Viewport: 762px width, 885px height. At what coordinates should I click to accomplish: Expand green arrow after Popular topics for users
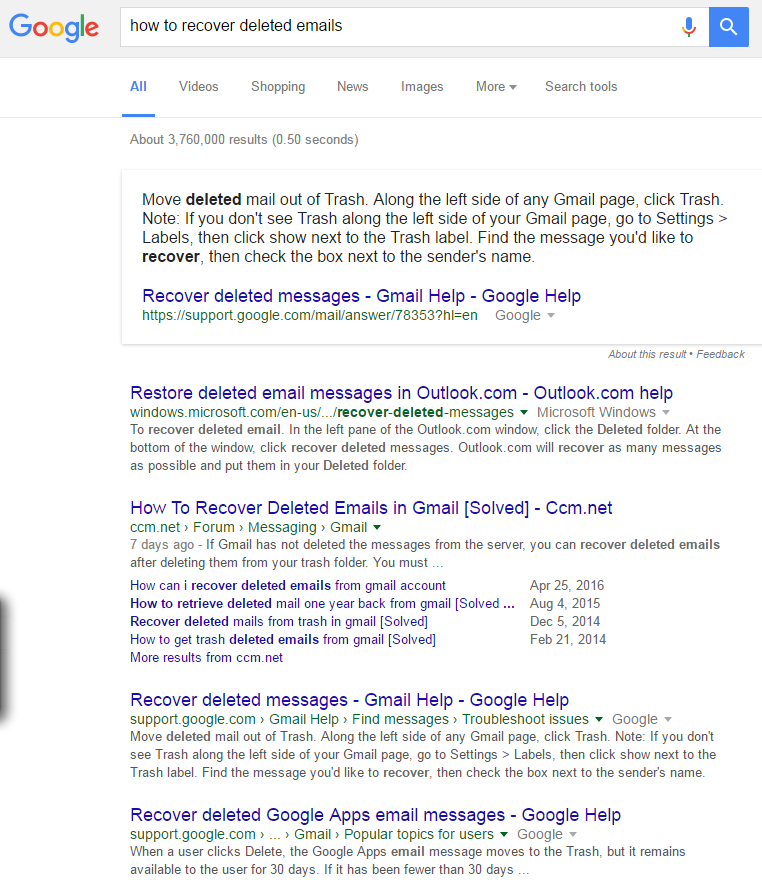tap(504, 834)
